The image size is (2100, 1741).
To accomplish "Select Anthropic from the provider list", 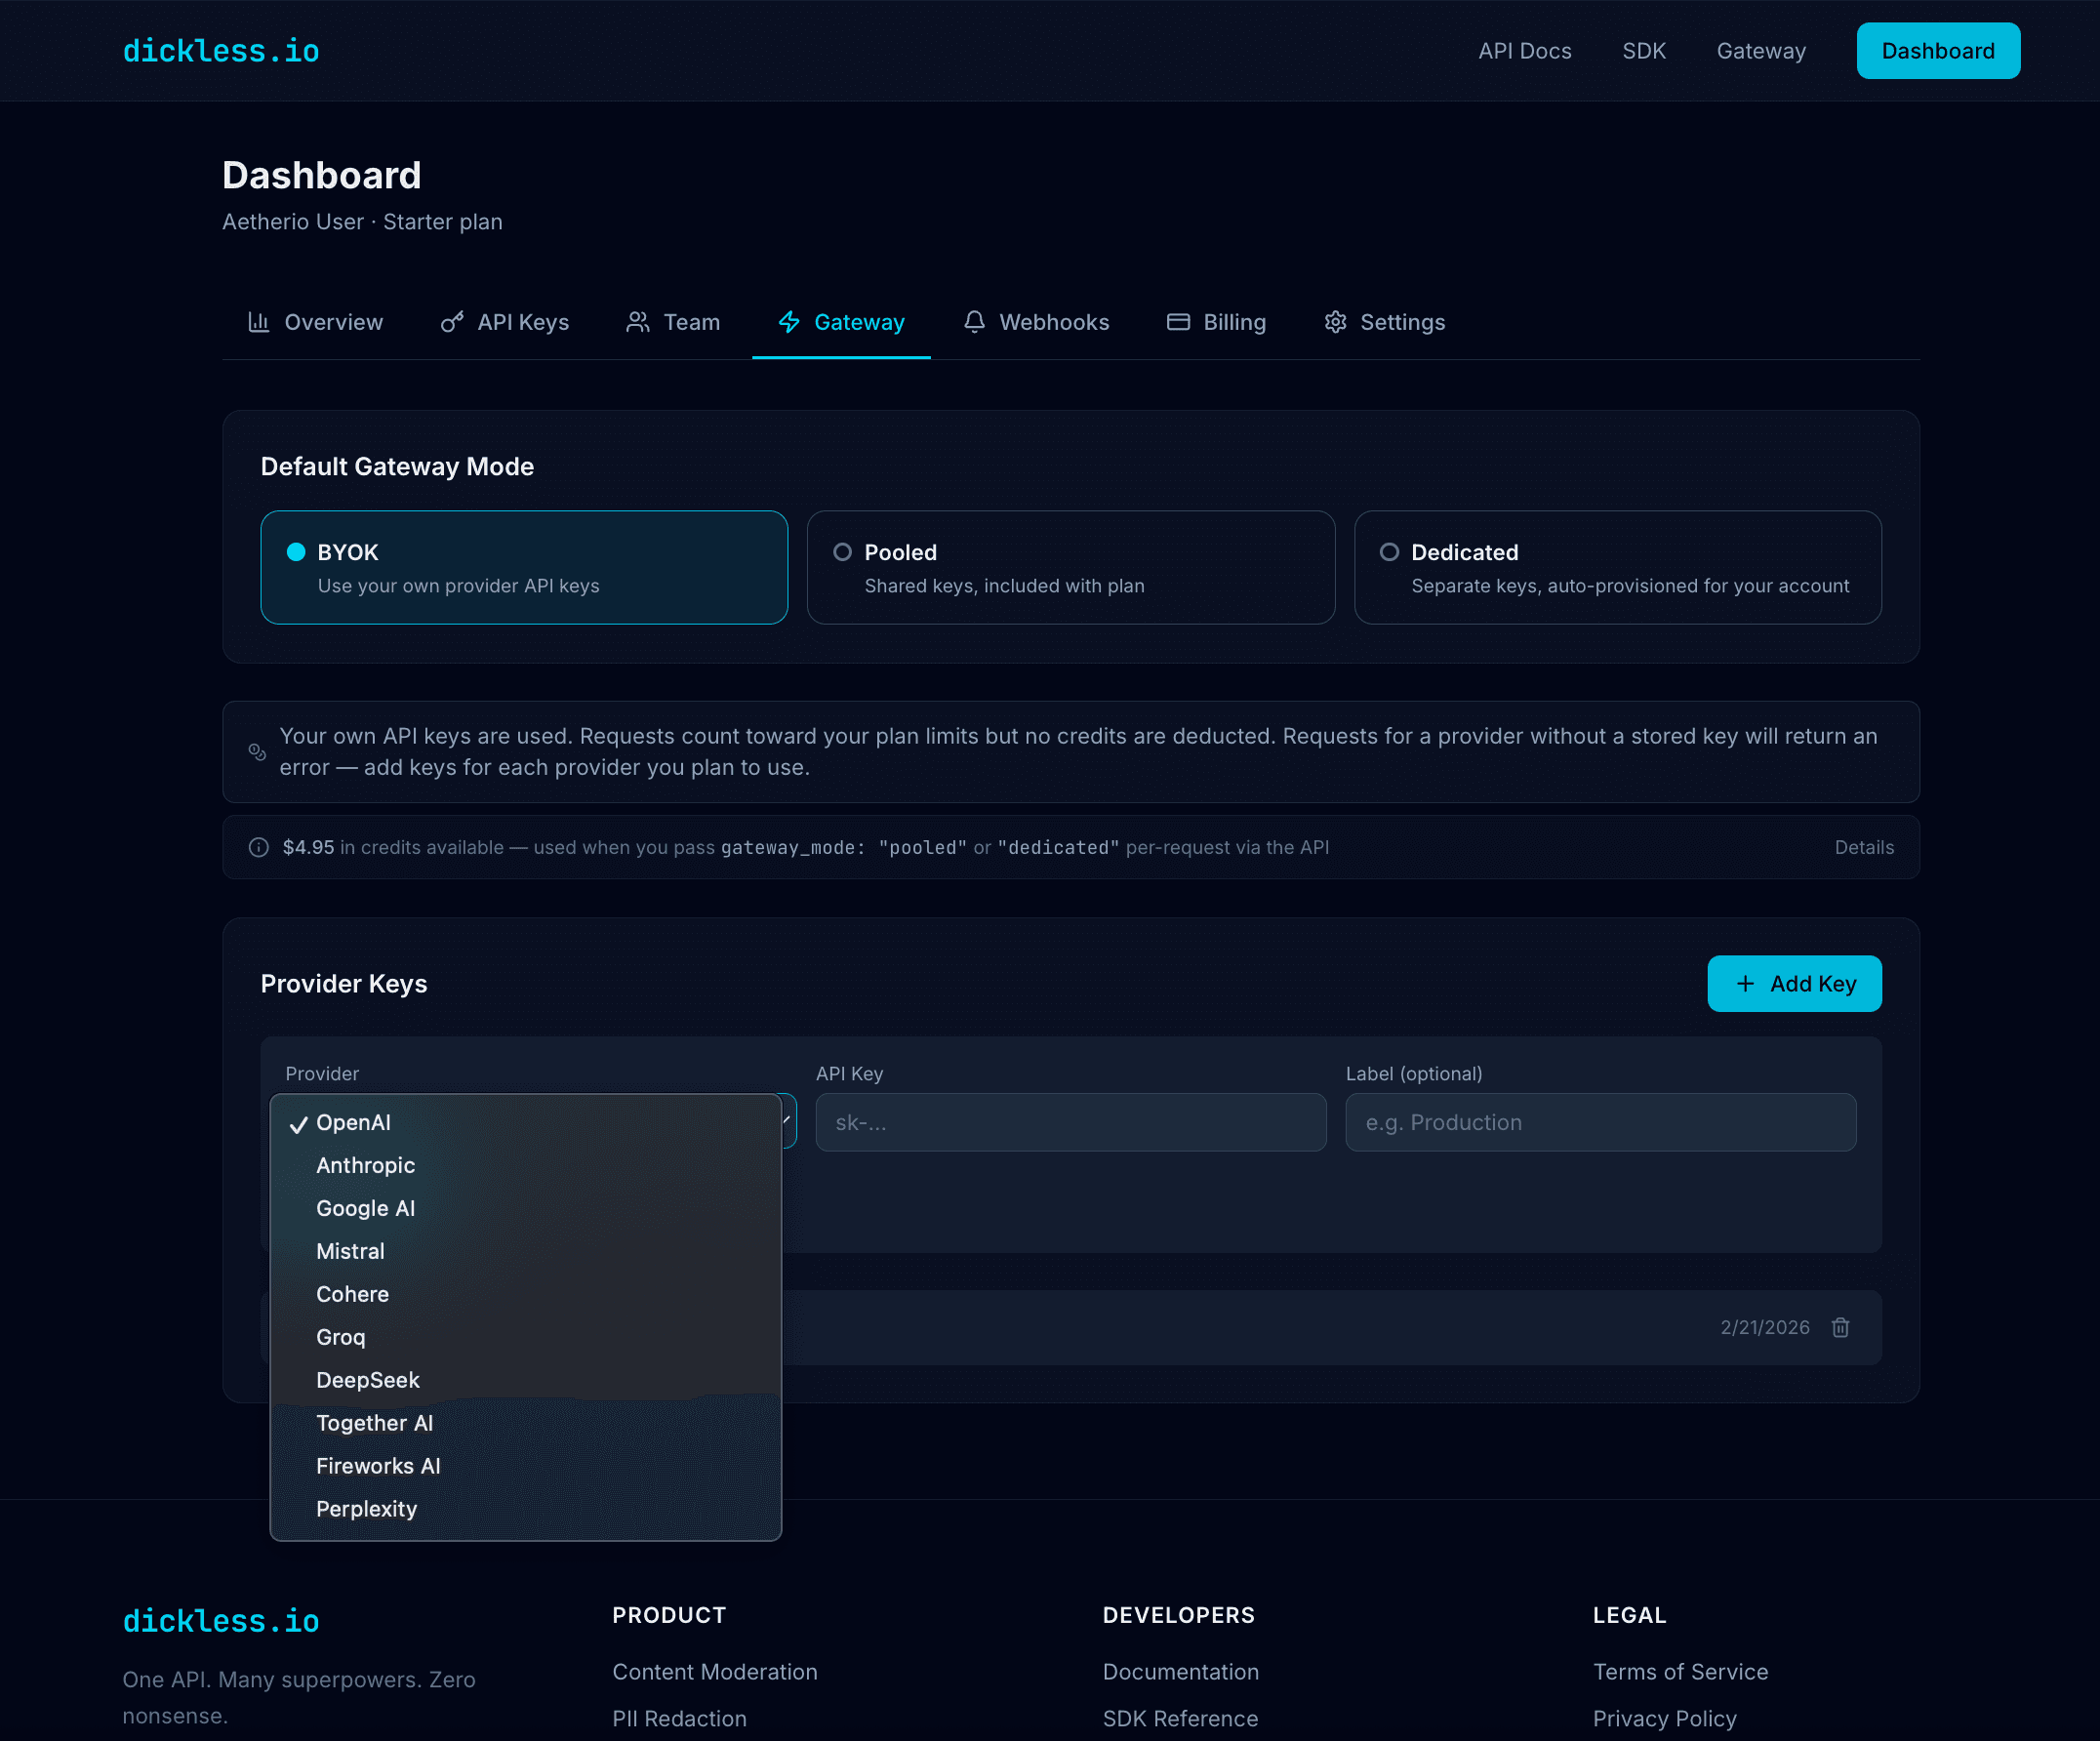I will (x=365, y=1165).
